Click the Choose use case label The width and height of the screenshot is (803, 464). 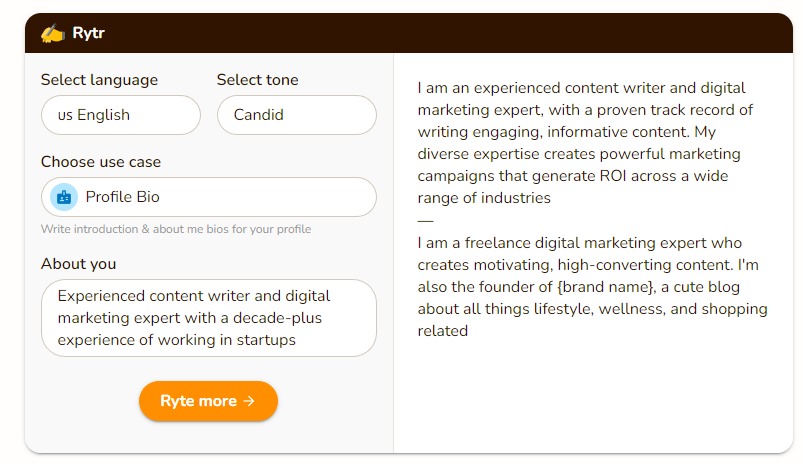coord(101,162)
